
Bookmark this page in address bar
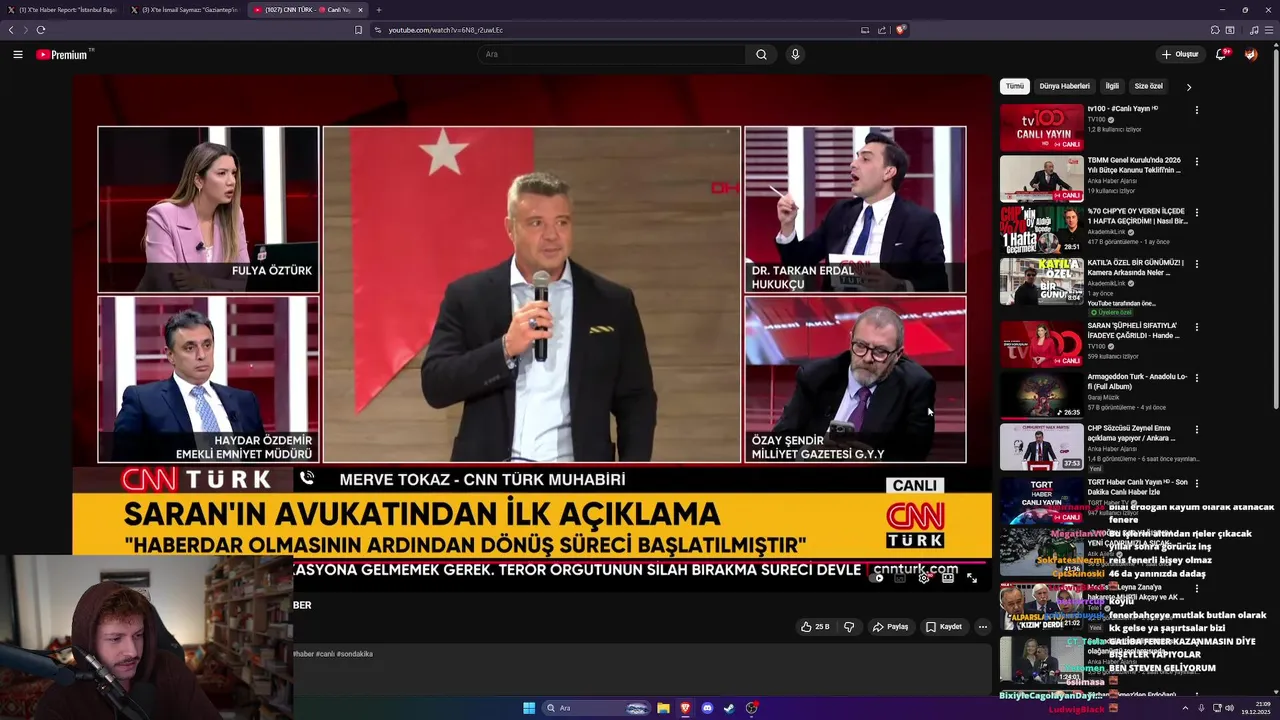[x=358, y=30]
